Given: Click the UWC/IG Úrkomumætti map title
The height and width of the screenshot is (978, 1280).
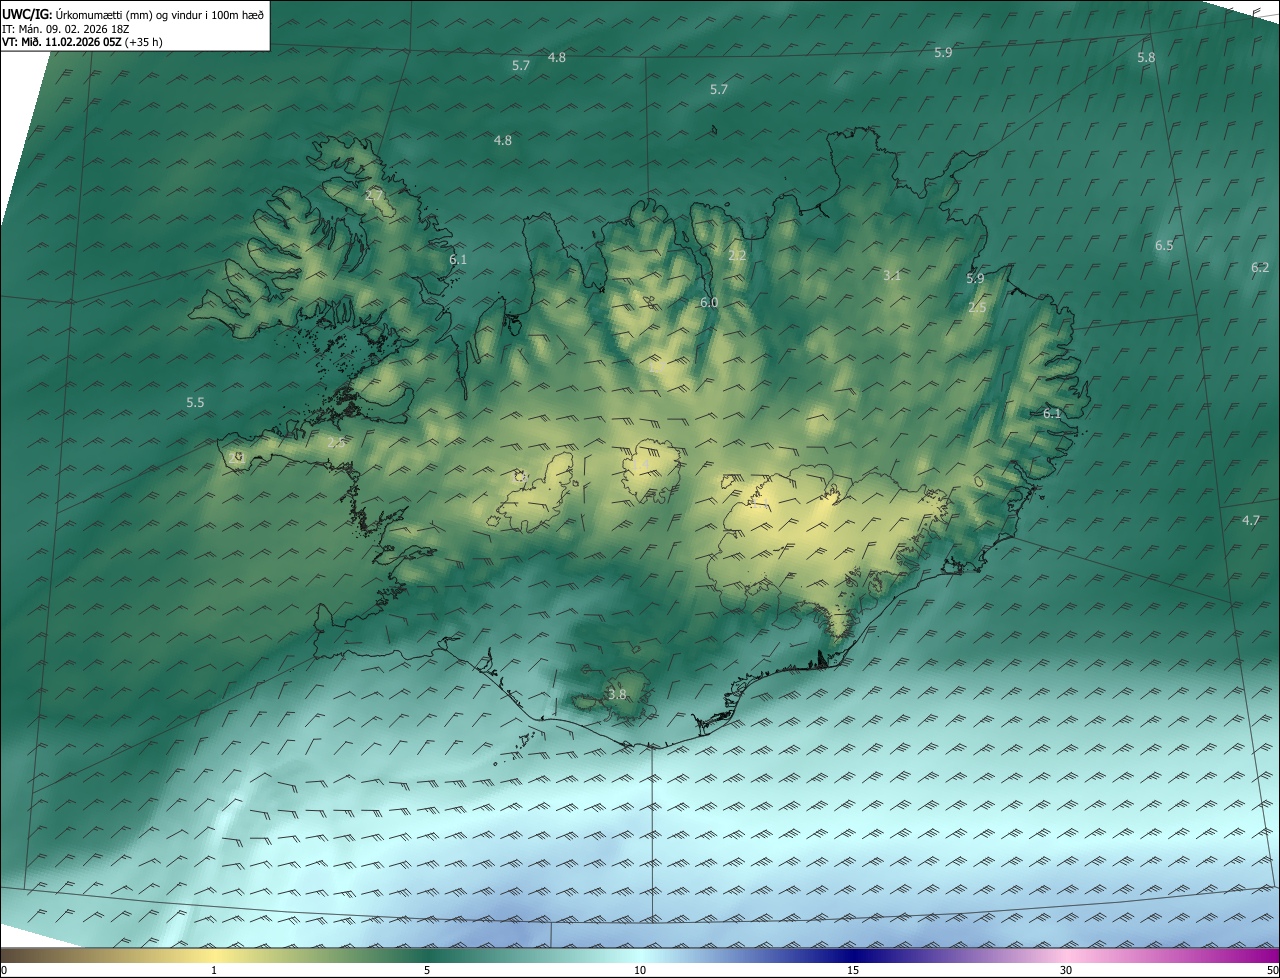Looking at the screenshot, I should [x=133, y=14].
